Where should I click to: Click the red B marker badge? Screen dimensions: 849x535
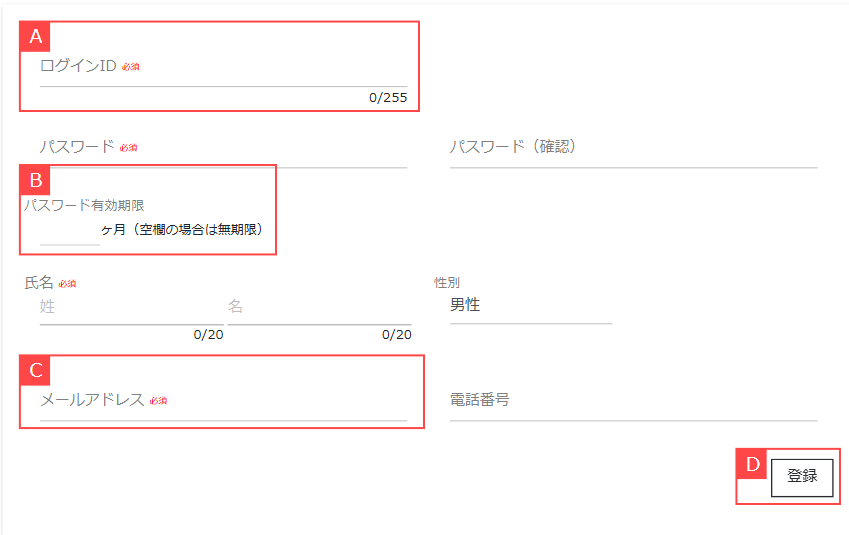coord(36,181)
